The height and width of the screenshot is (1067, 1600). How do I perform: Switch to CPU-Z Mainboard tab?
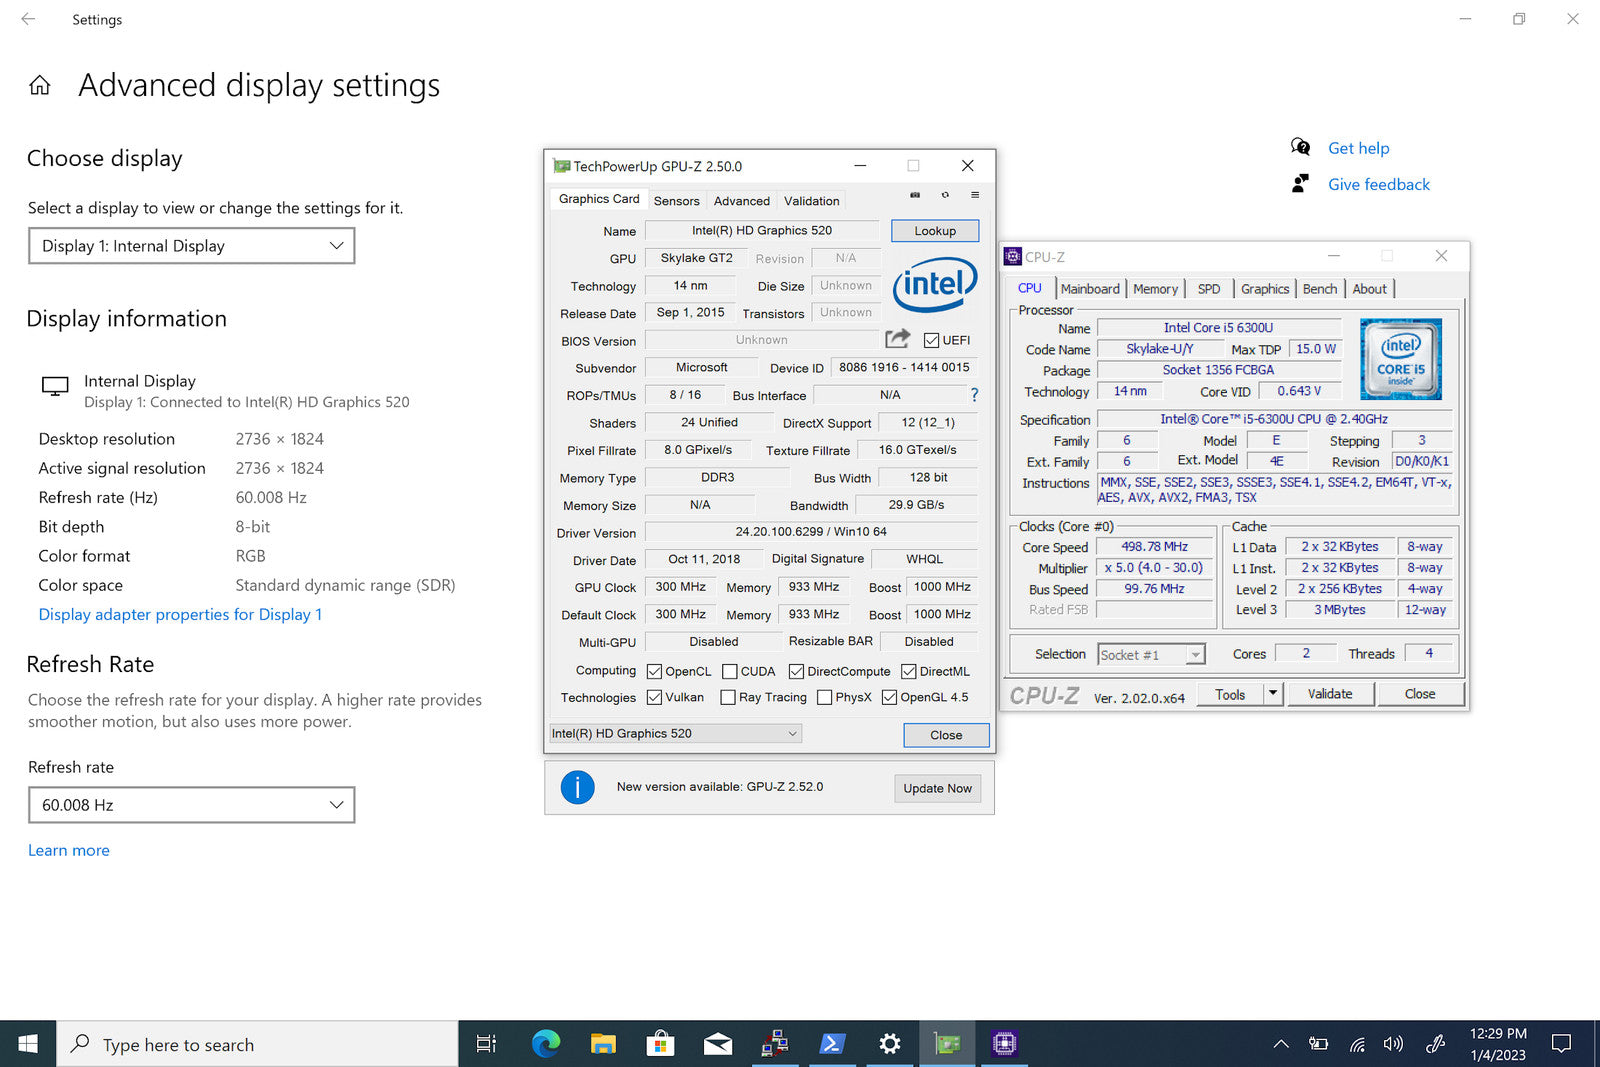point(1090,289)
